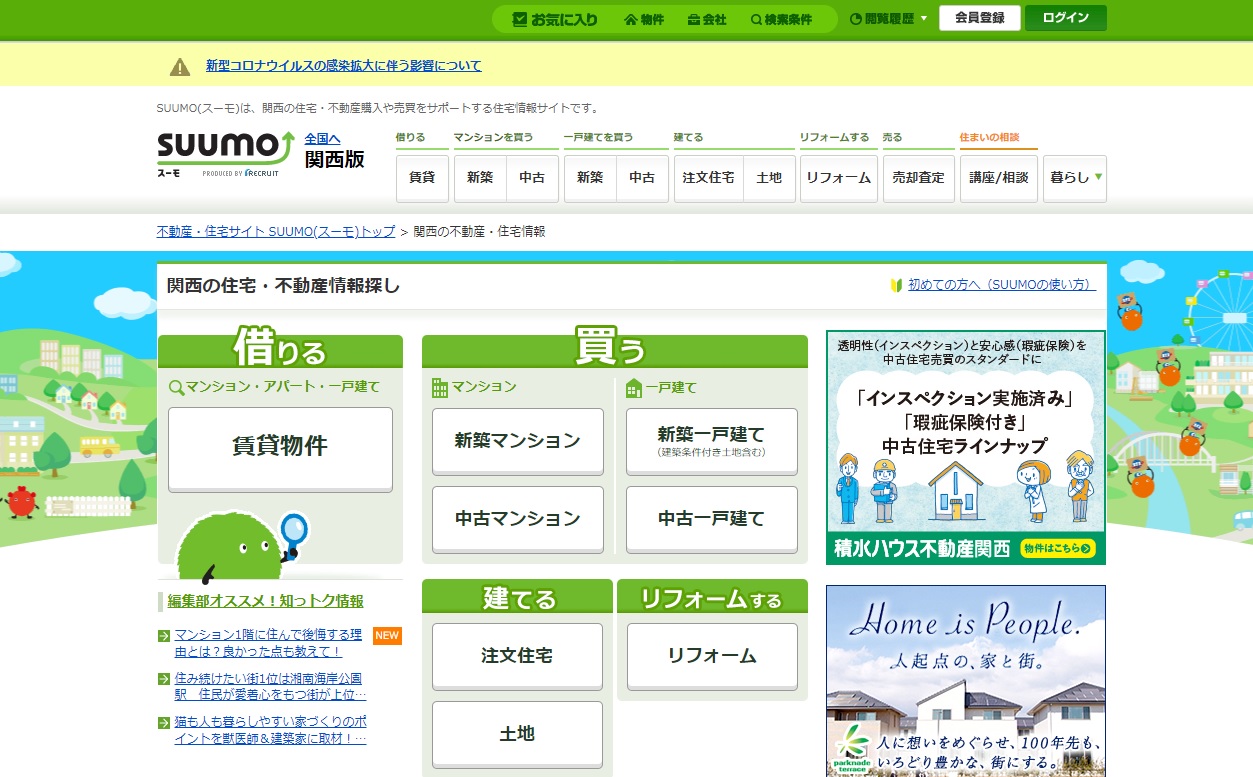Click the arrow icon beside マンション1階 article
Screen dimensions: 1253x777
pos(164,635)
